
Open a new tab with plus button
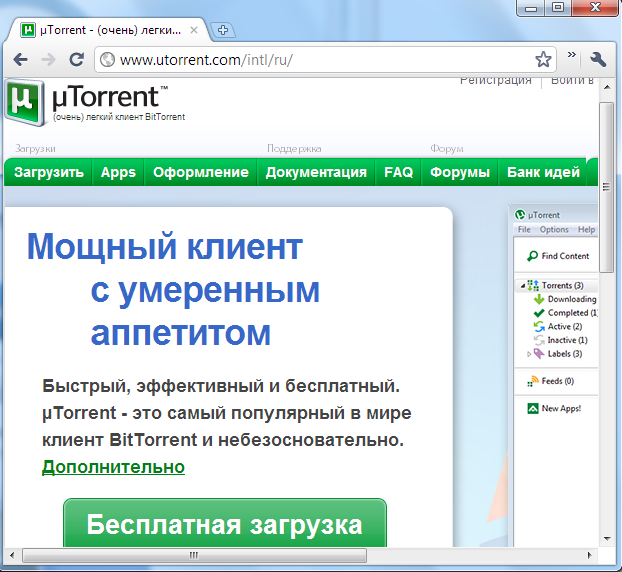pos(223,30)
